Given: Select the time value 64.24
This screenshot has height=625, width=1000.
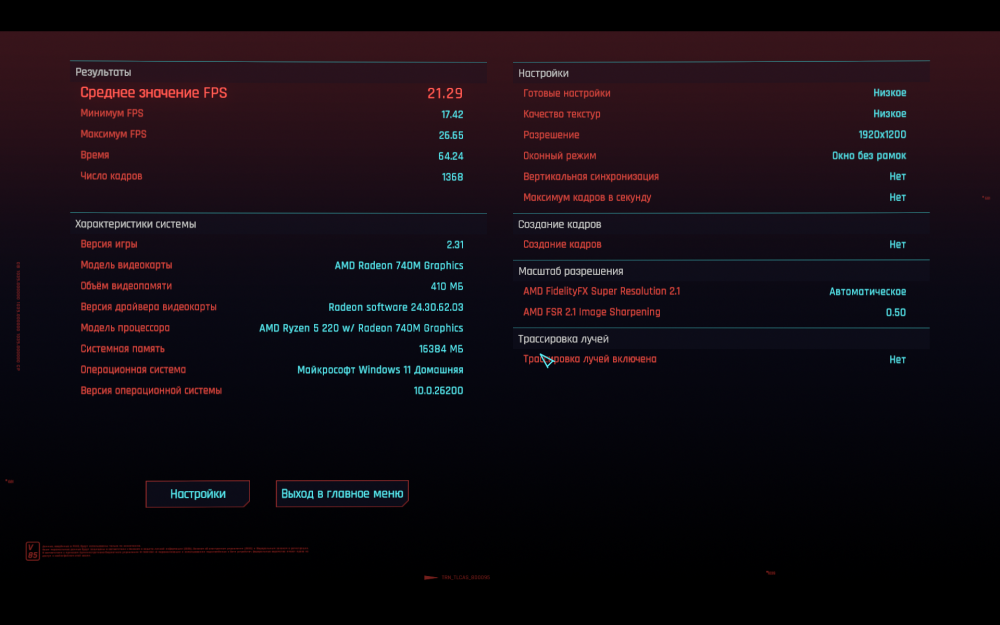Looking at the screenshot, I should (x=451, y=156).
